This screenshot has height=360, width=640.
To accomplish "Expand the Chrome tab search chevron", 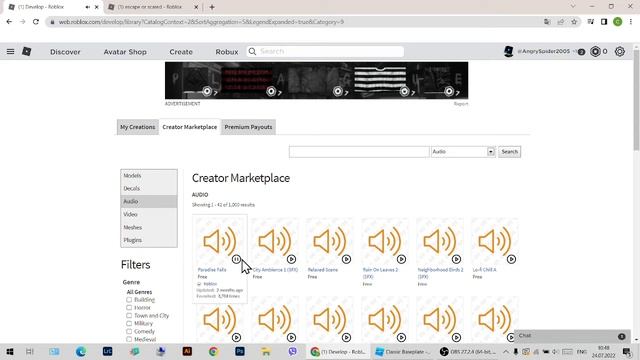I will pyautogui.click(x=573, y=7).
